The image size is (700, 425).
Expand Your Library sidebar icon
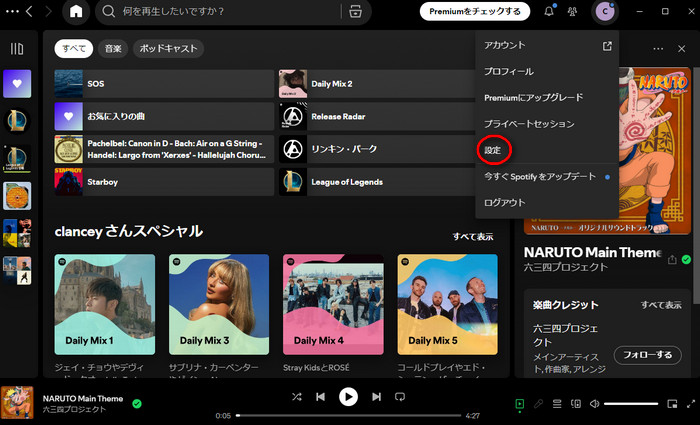pyautogui.click(x=17, y=48)
